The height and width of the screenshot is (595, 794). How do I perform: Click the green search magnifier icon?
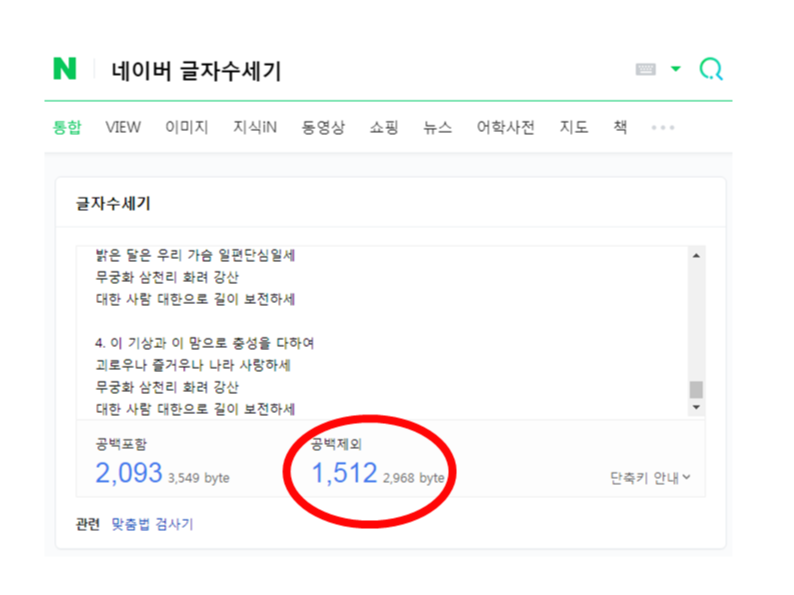pyautogui.click(x=711, y=69)
